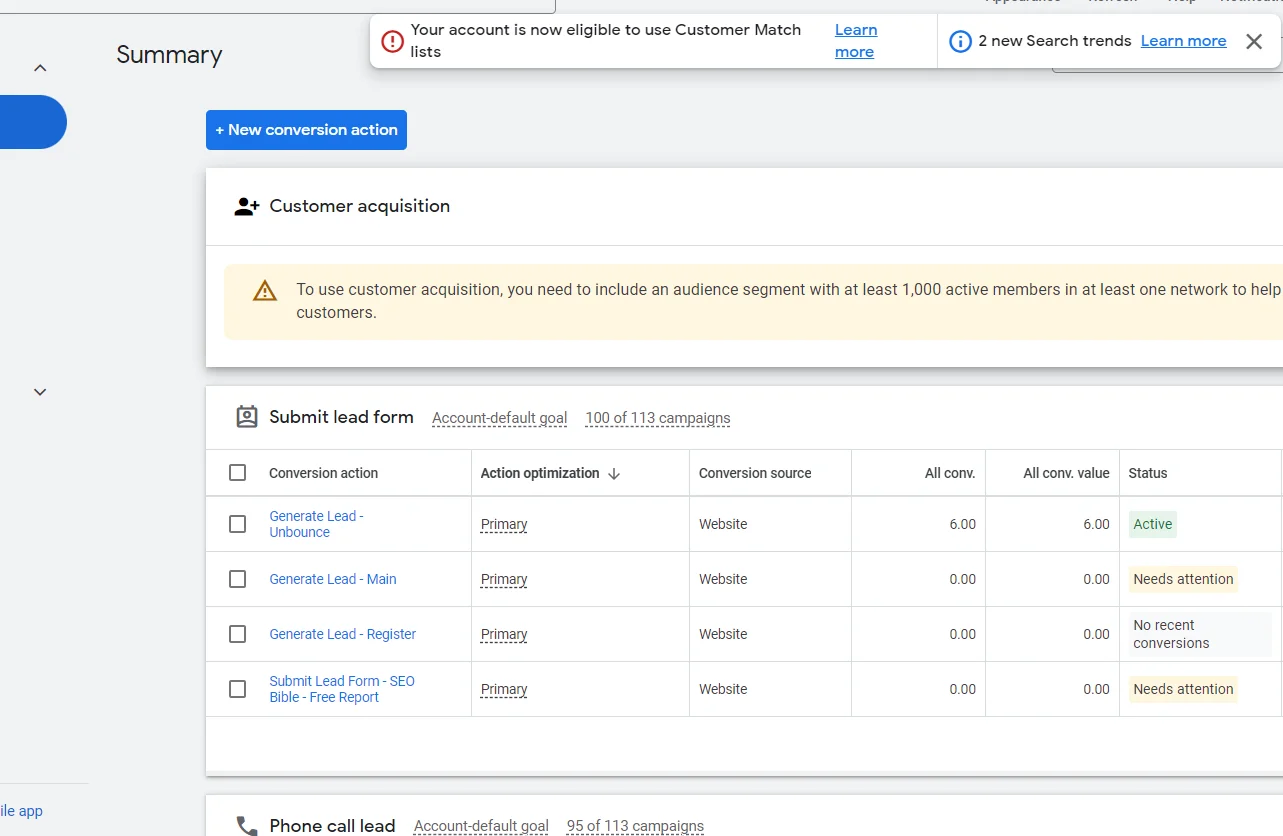Expand the sidebar section with down chevron
This screenshot has height=836, width=1283.
pyautogui.click(x=40, y=392)
